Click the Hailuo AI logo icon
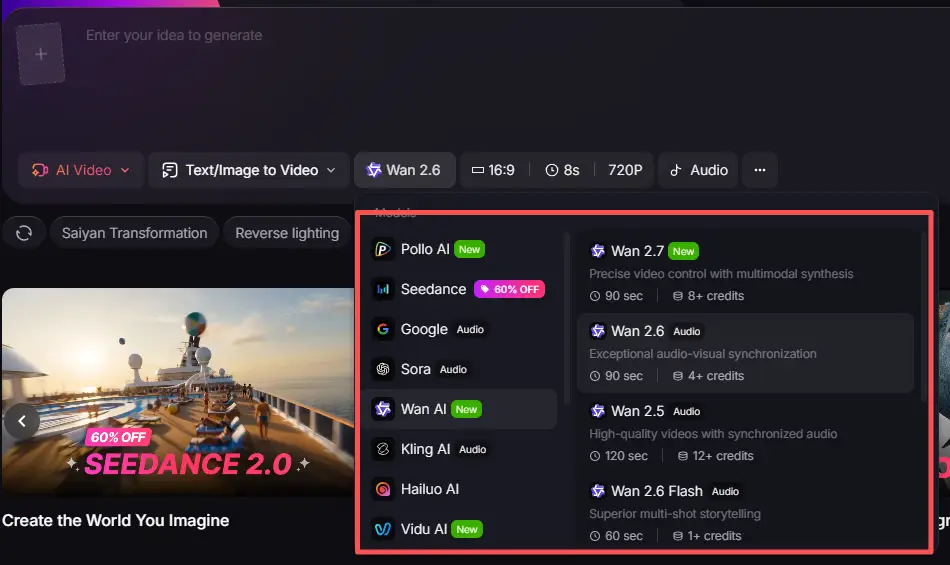 383,489
